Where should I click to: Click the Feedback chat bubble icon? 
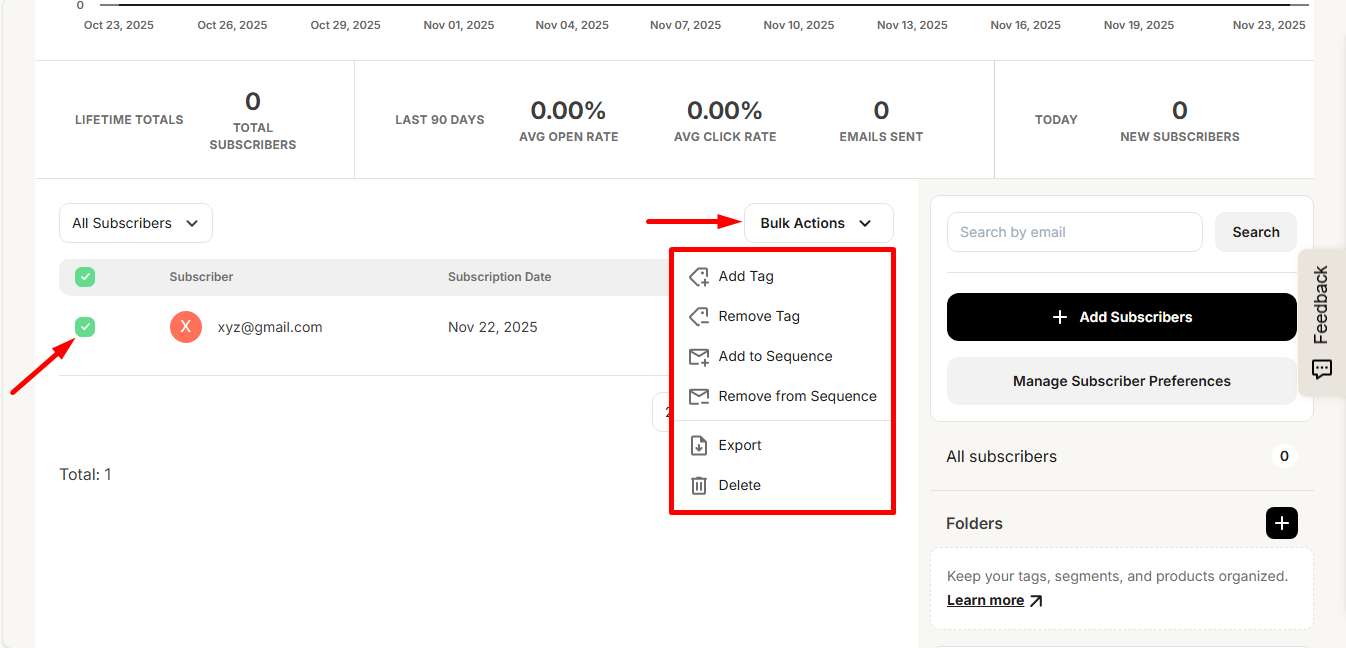1321,369
